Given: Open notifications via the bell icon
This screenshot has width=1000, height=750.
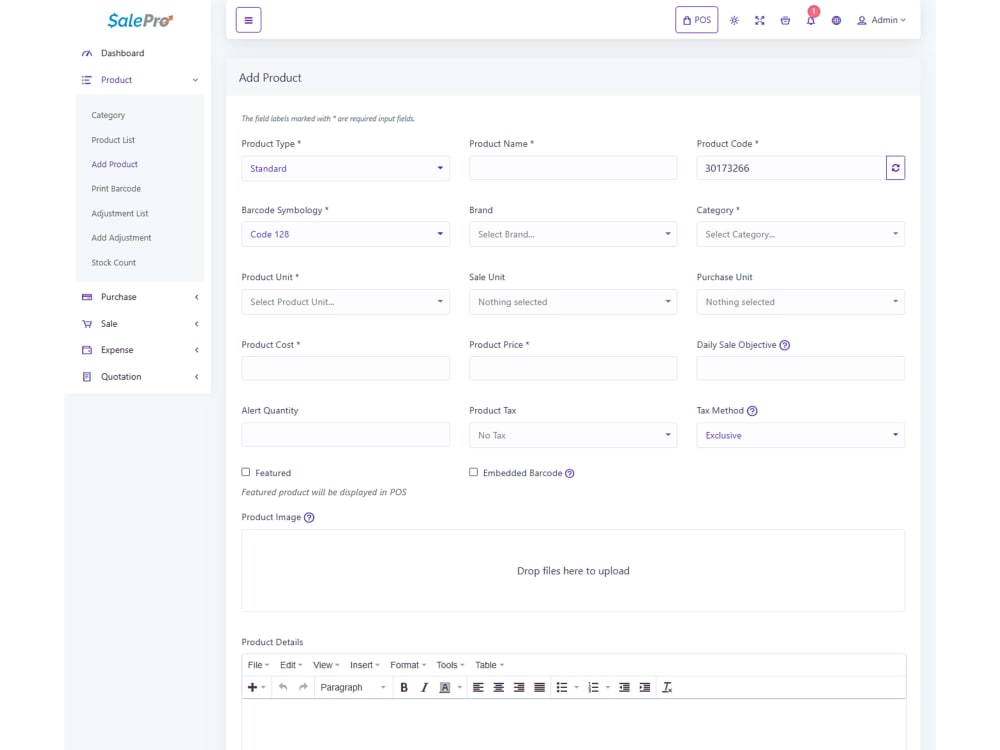Looking at the screenshot, I should tap(810, 19).
